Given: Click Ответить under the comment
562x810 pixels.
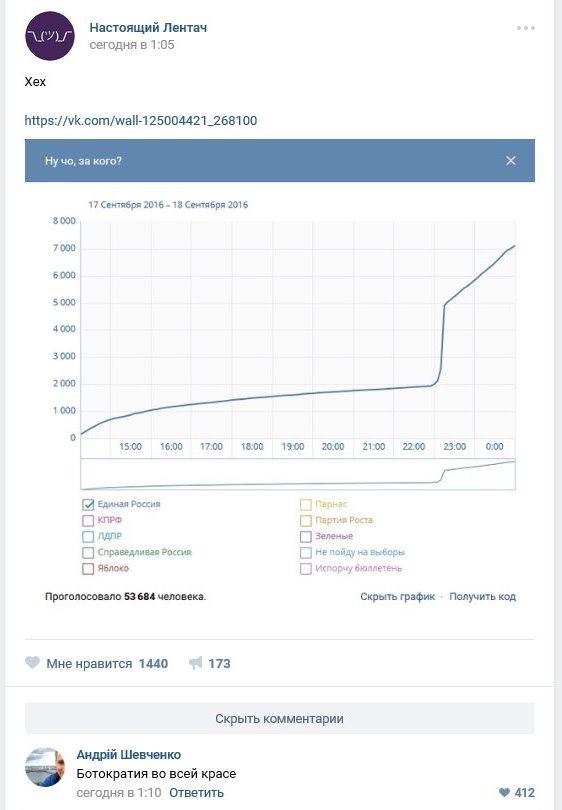Looking at the screenshot, I should point(196,792).
